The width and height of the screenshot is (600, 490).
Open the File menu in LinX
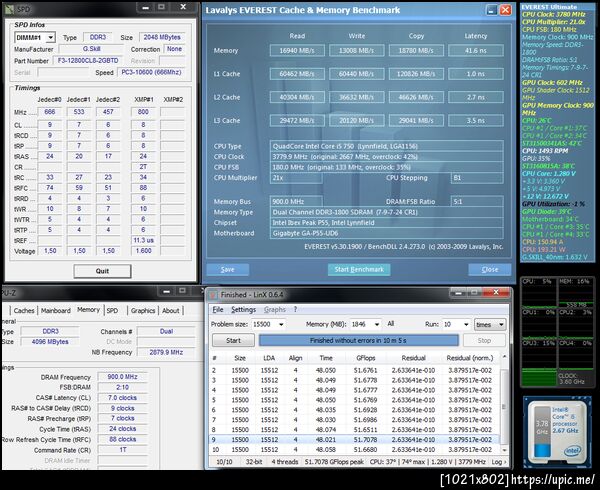click(x=218, y=309)
